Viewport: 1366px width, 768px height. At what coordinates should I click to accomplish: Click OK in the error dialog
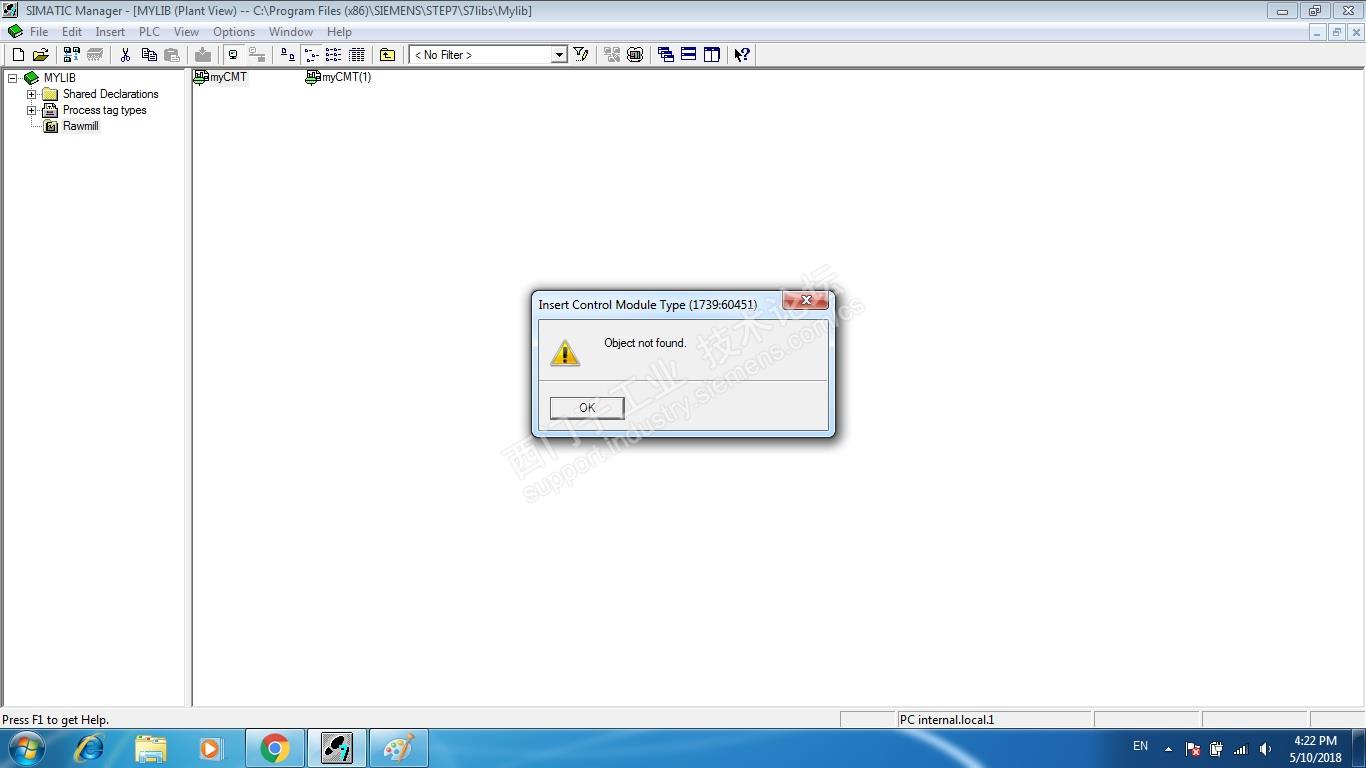[587, 407]
